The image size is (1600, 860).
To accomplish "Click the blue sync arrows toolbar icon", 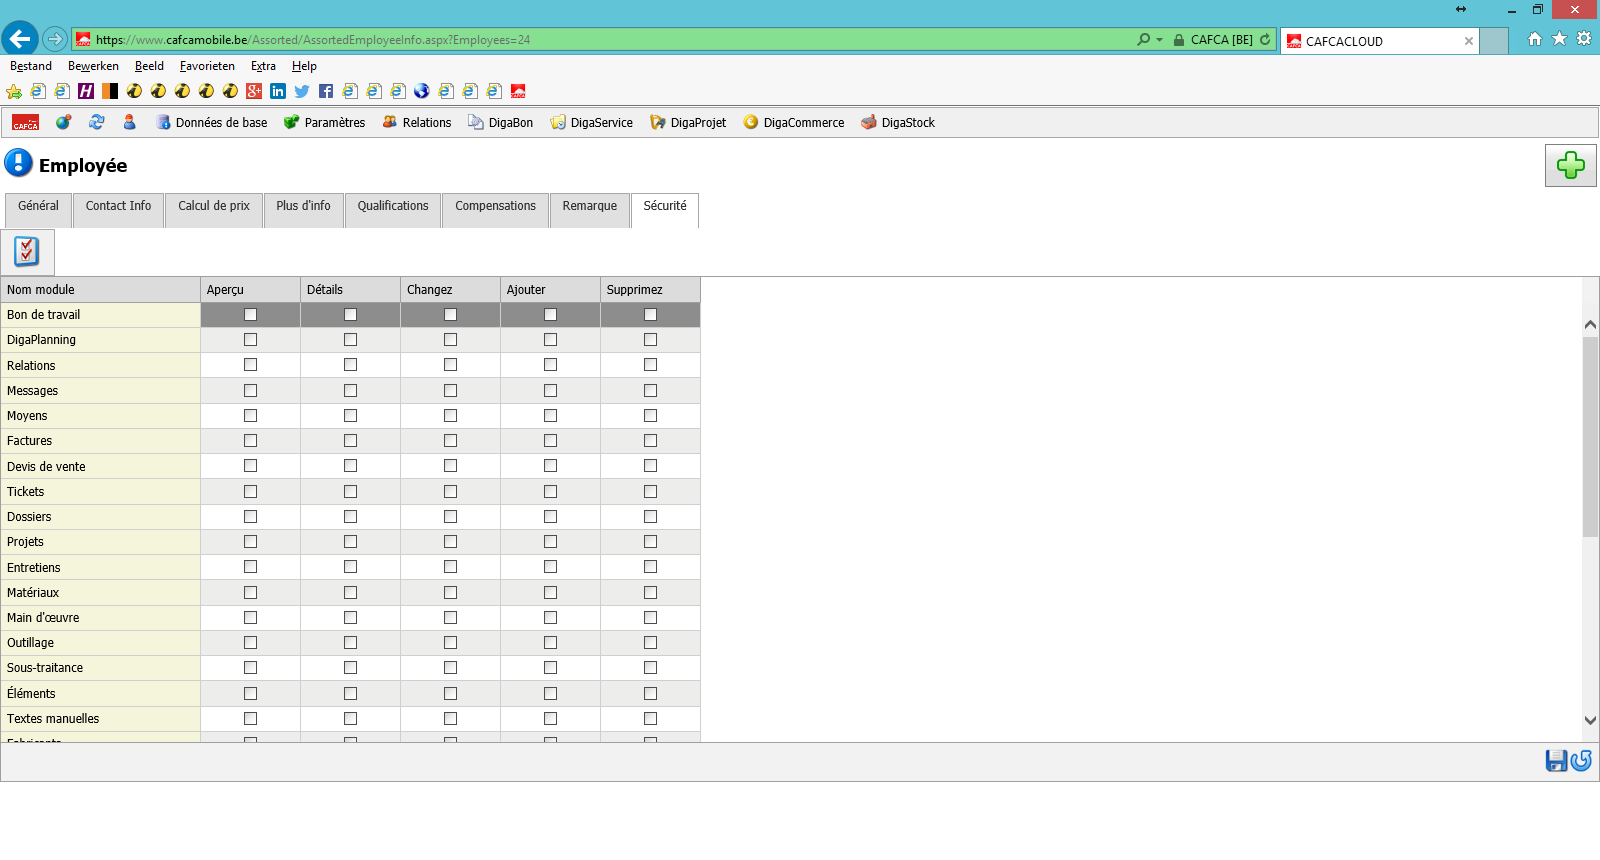I will coord(97,122).
